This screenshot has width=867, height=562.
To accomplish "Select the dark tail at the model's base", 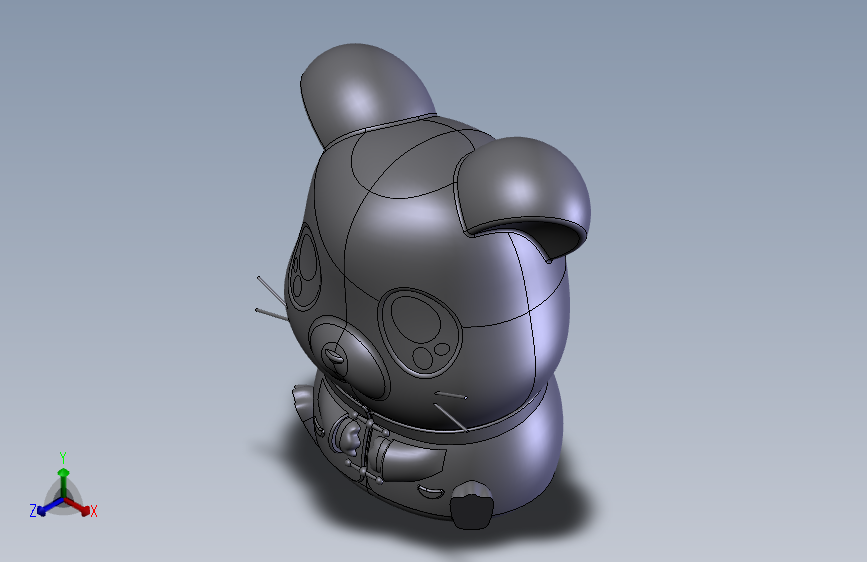I will click(x=471, y=505).
